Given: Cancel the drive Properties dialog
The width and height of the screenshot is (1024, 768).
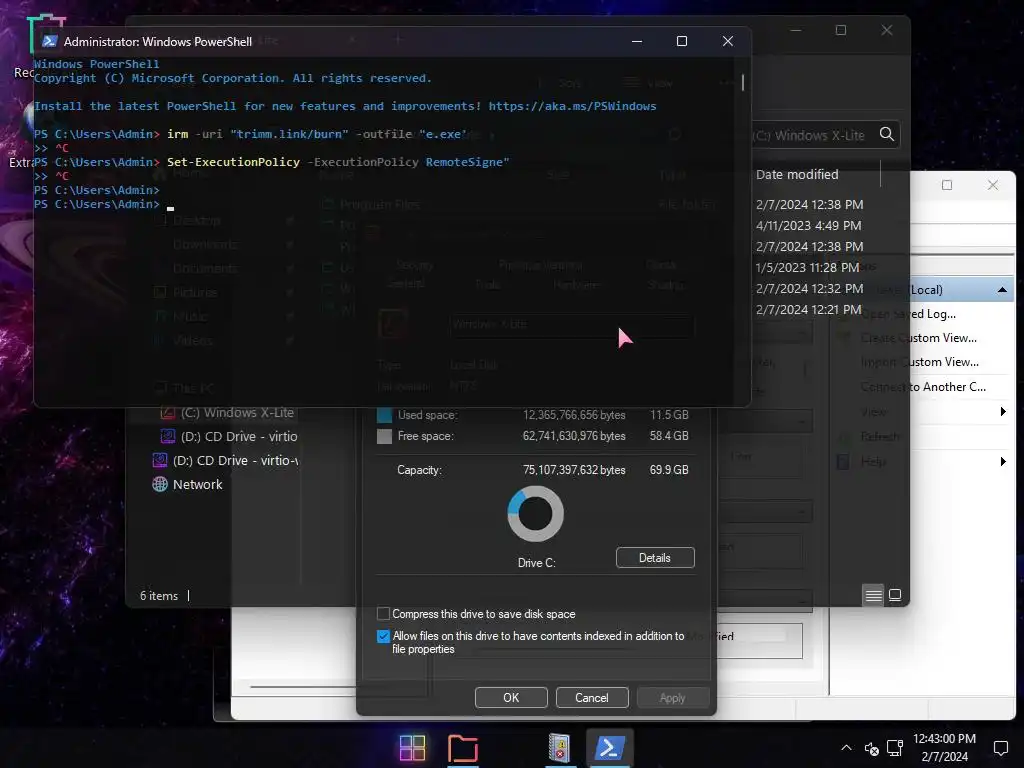Looking at the screenshot, I should (x=592, y=697).
